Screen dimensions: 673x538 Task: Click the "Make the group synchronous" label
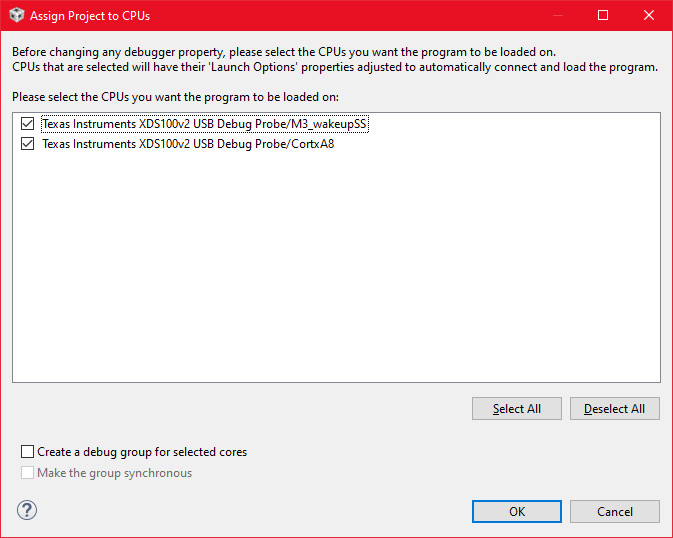coord(114,473)
